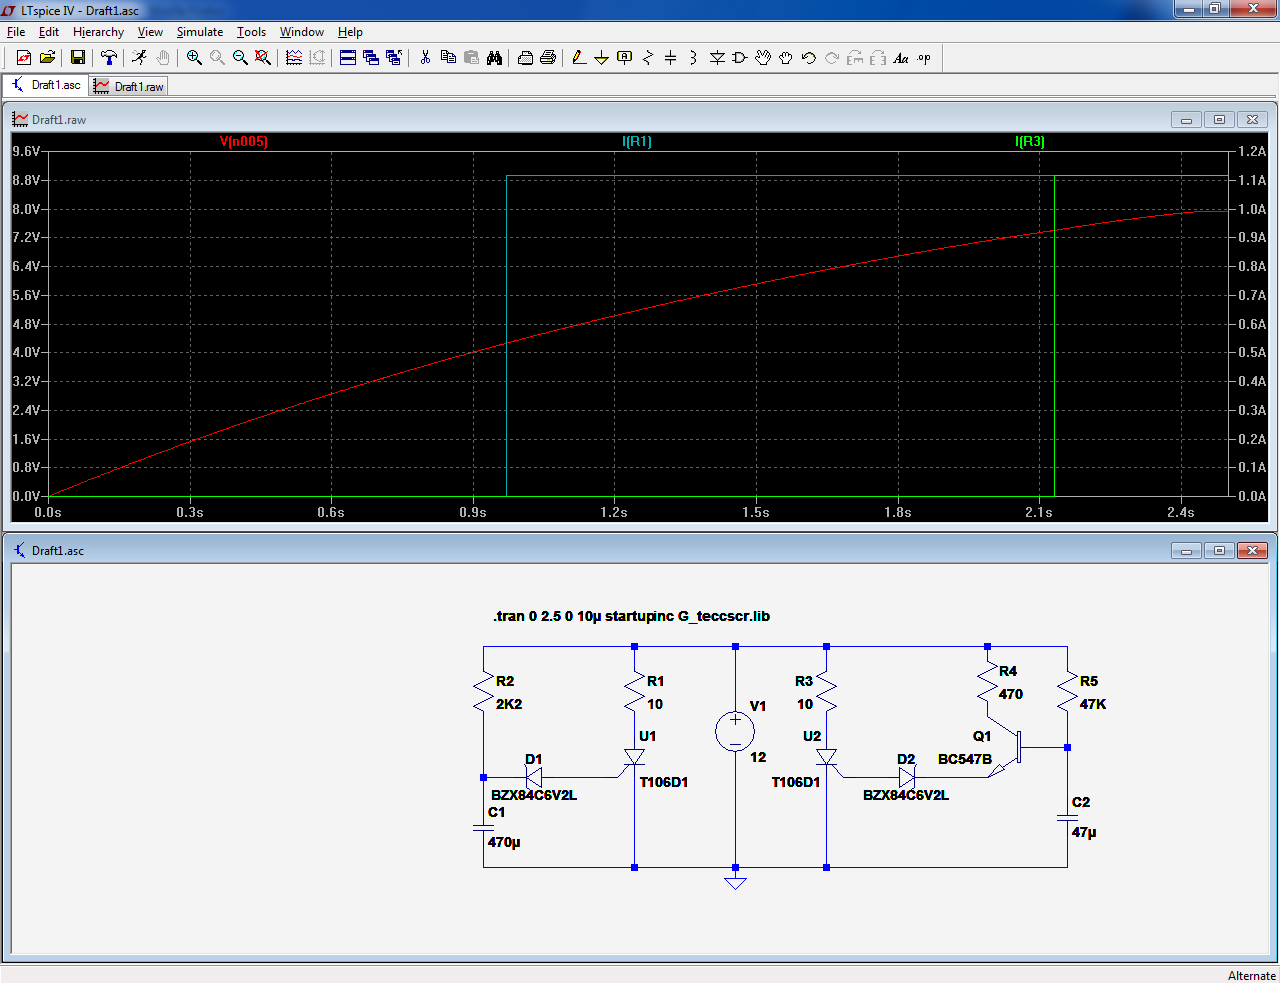Select the Resistor component tool
The height and width of the screenshot is (984, 1280).
tap(647, 58)
